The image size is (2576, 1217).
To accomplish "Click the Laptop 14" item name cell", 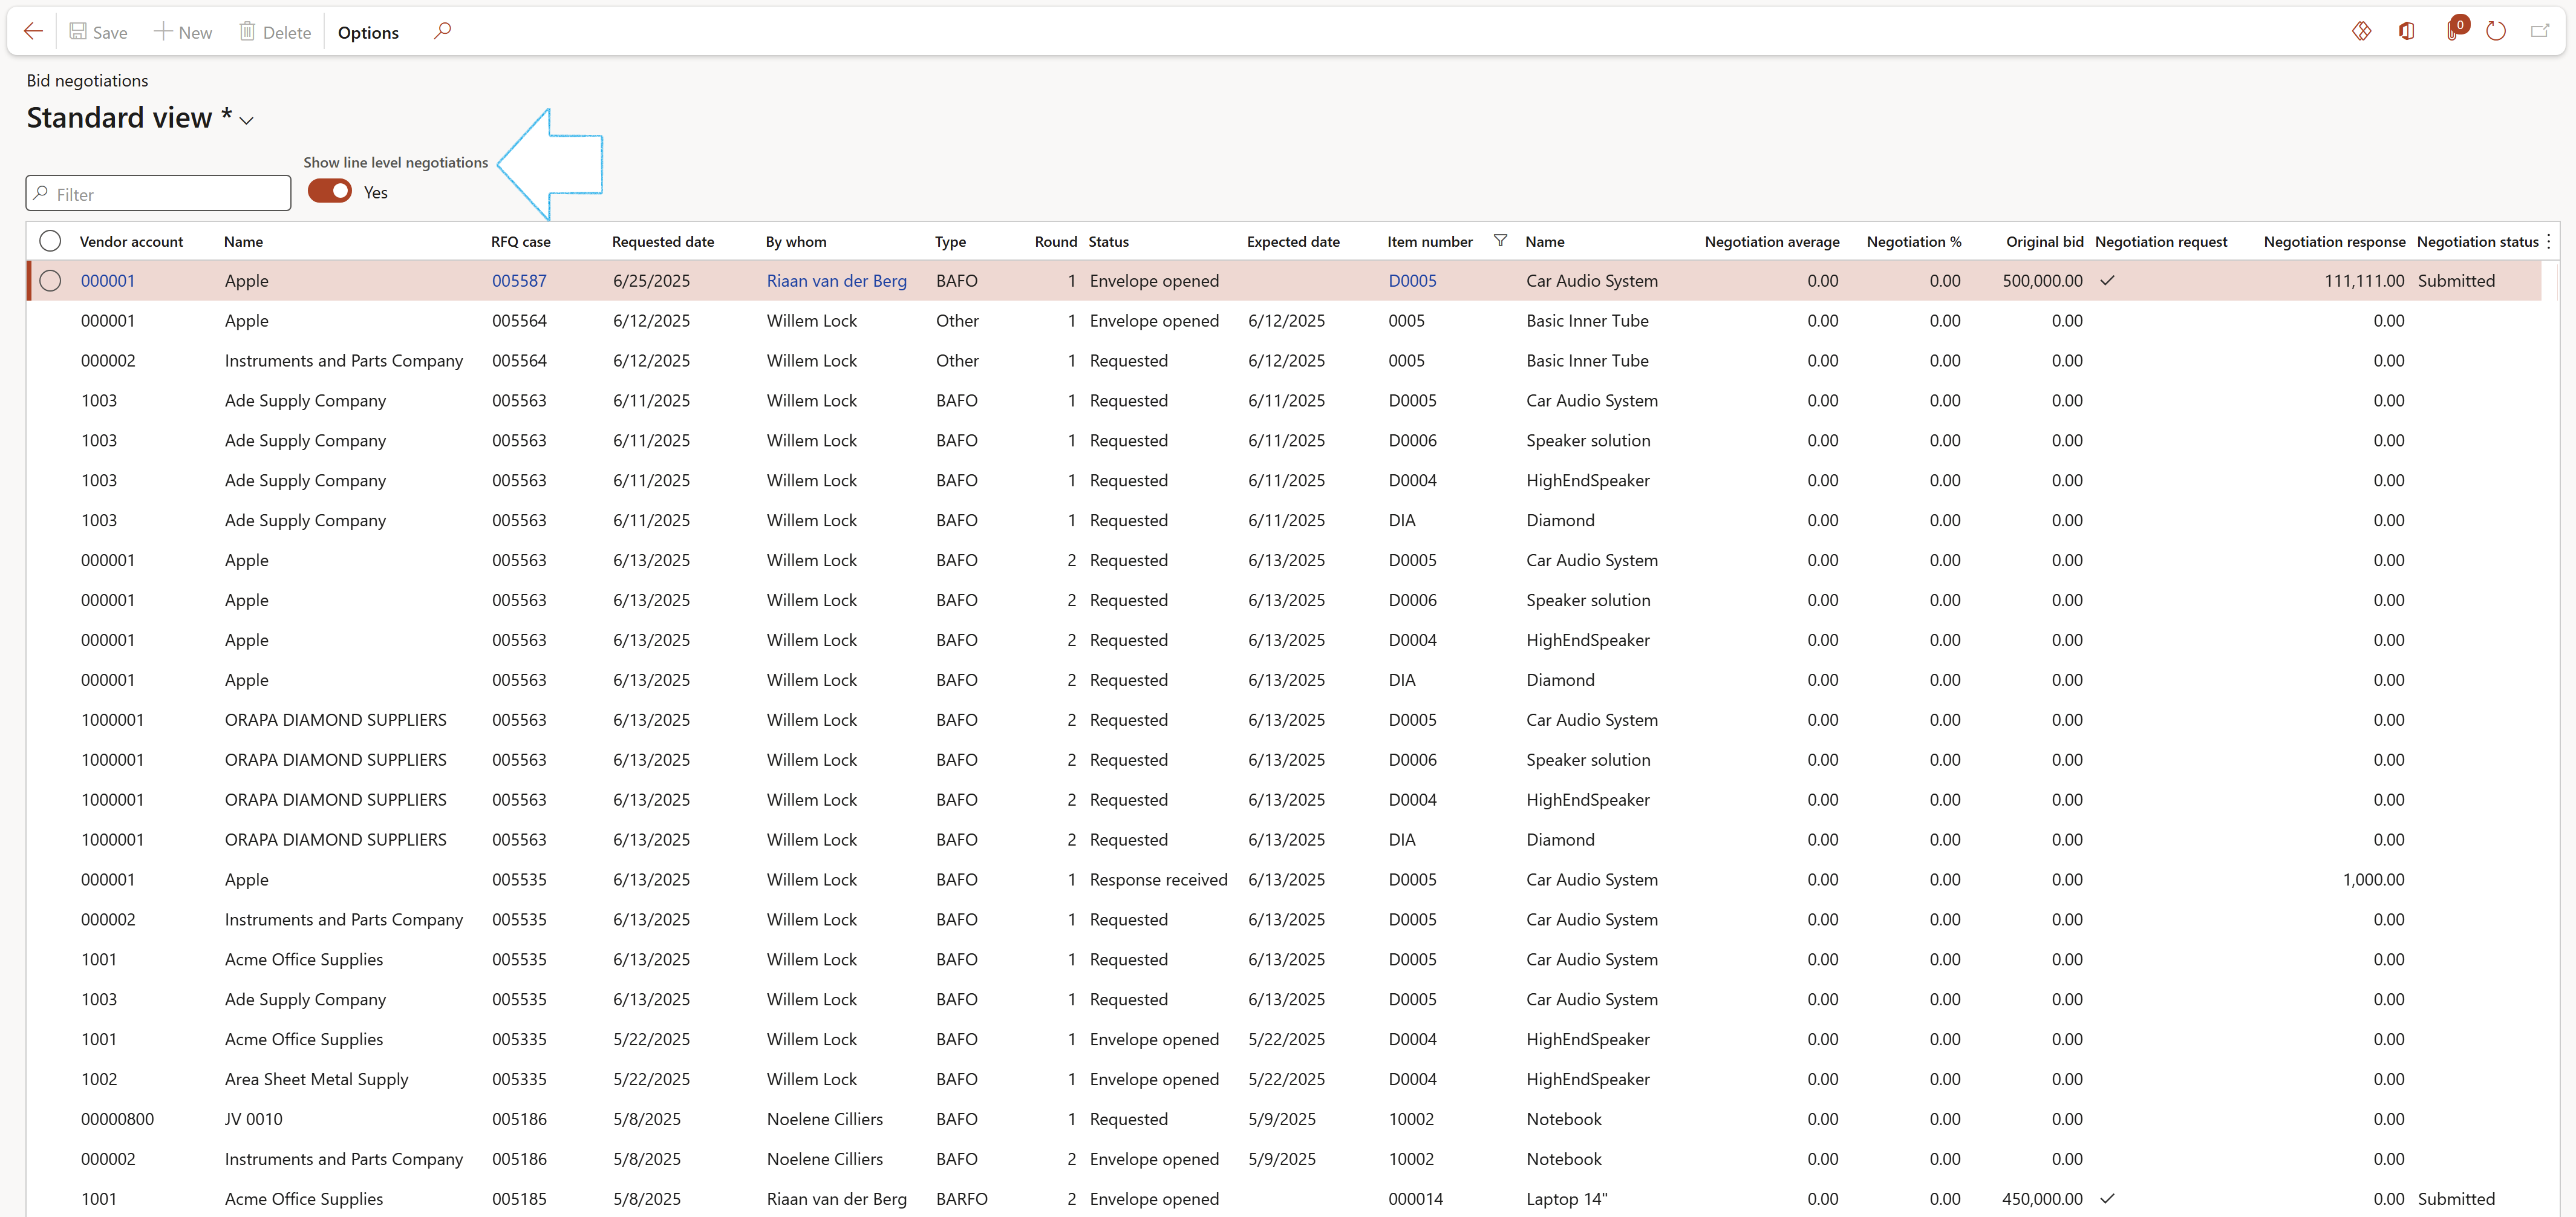I will point(1566,1199).
